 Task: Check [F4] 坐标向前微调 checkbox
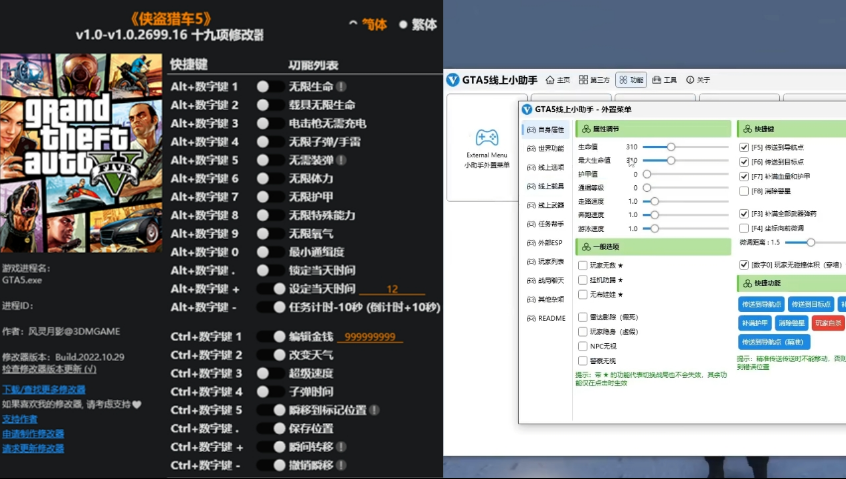click(744, 228)
